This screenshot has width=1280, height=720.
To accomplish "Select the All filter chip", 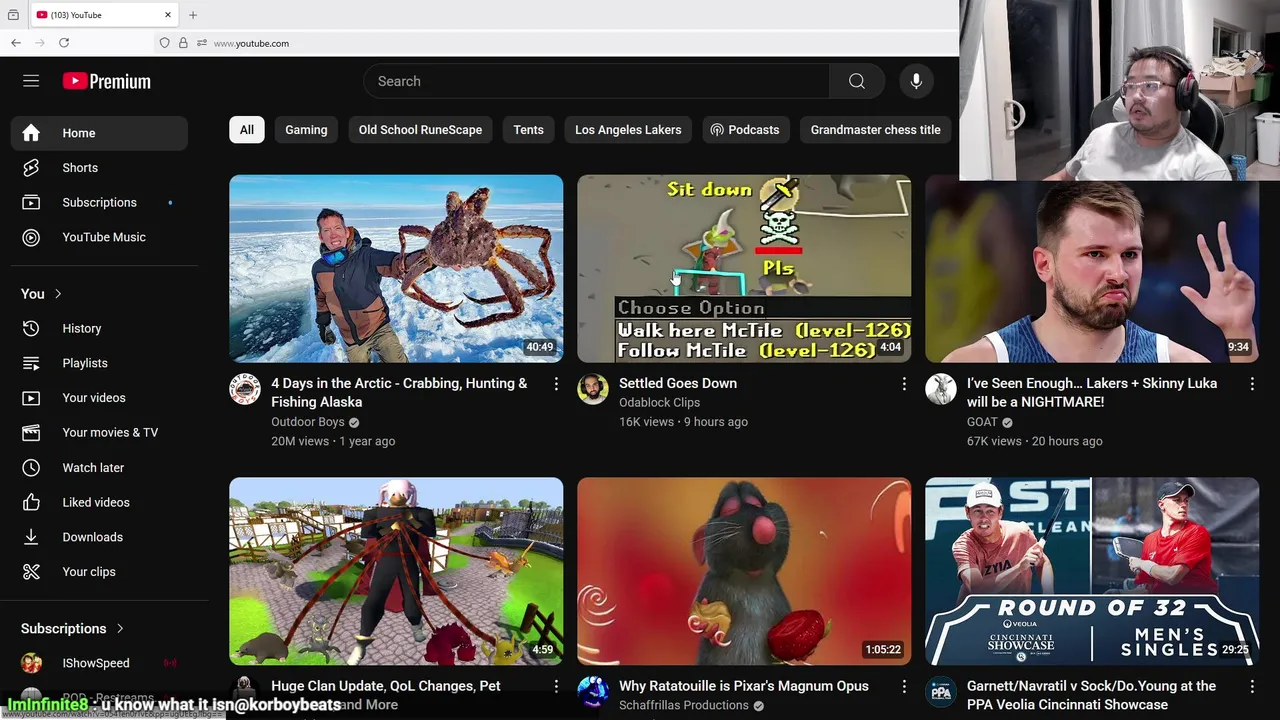I will [x=247, y=130].
